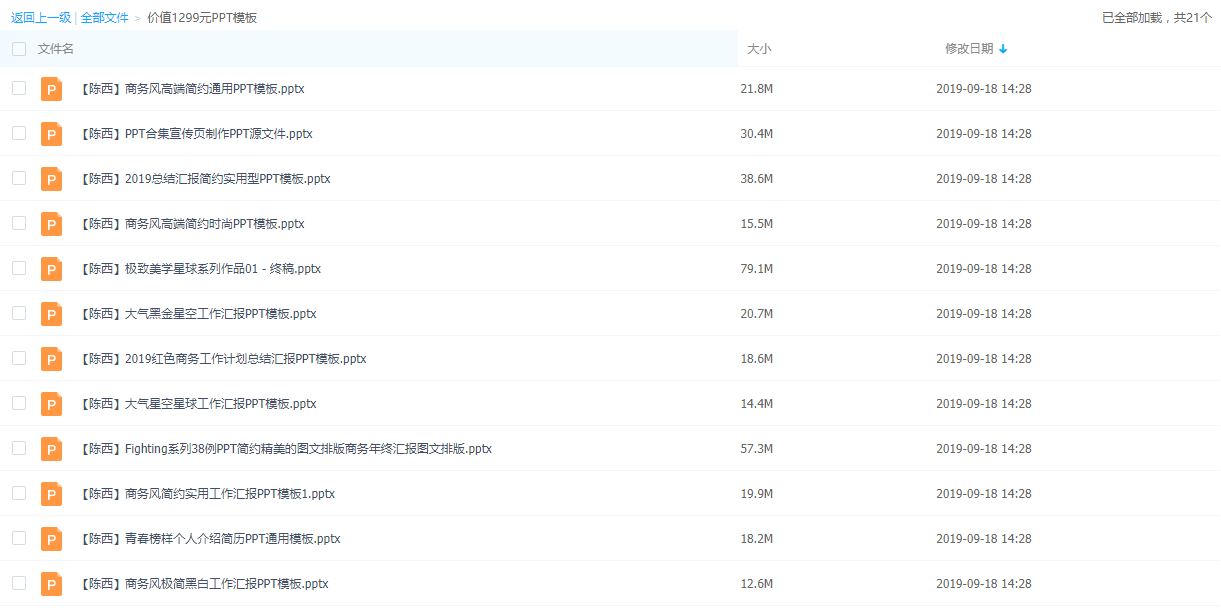Open the file 商务风简约实用工作汇报PPT模板1.pptx
Viewport: 1221px width, 612px height.
pos(229,494)
